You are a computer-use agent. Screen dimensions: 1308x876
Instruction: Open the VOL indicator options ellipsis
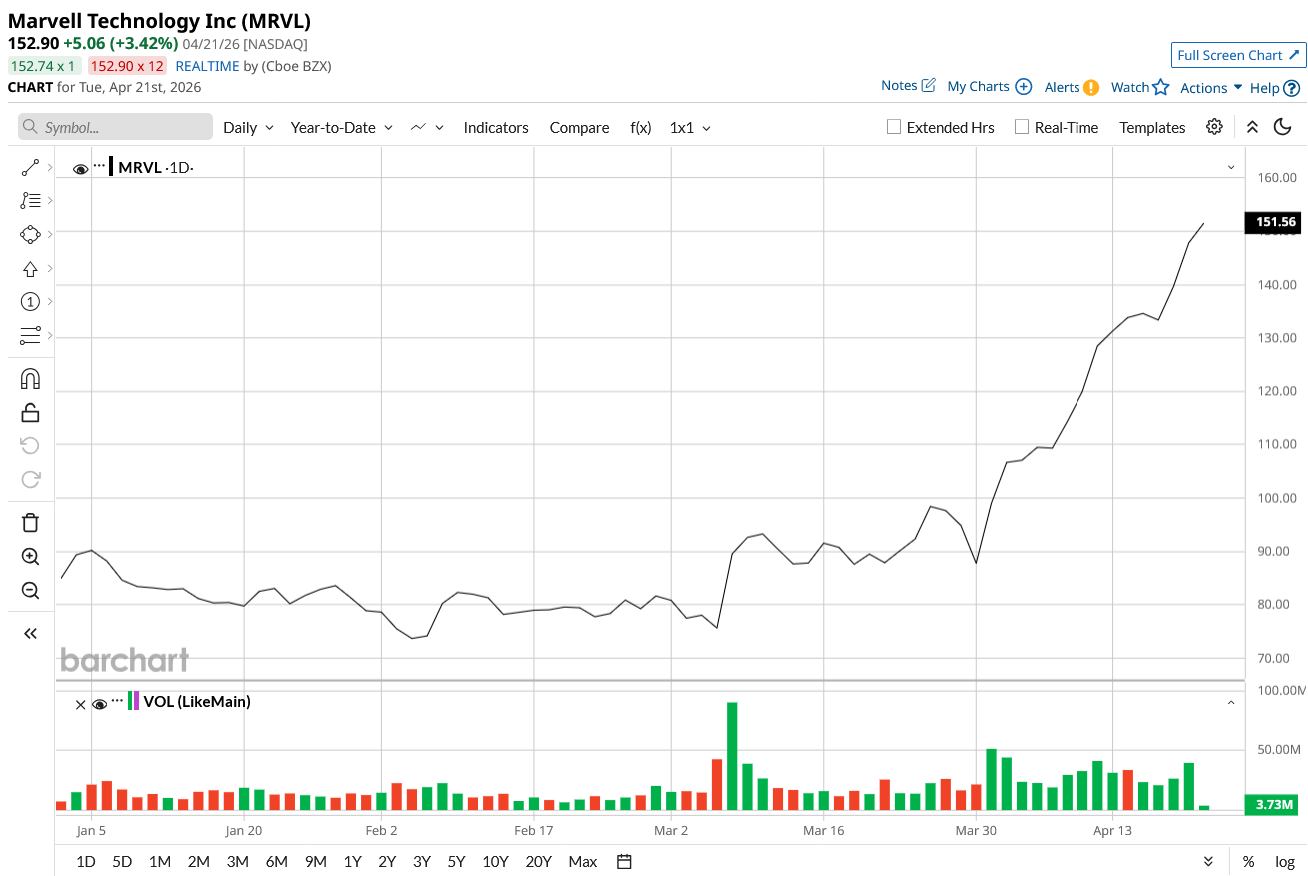117,701
